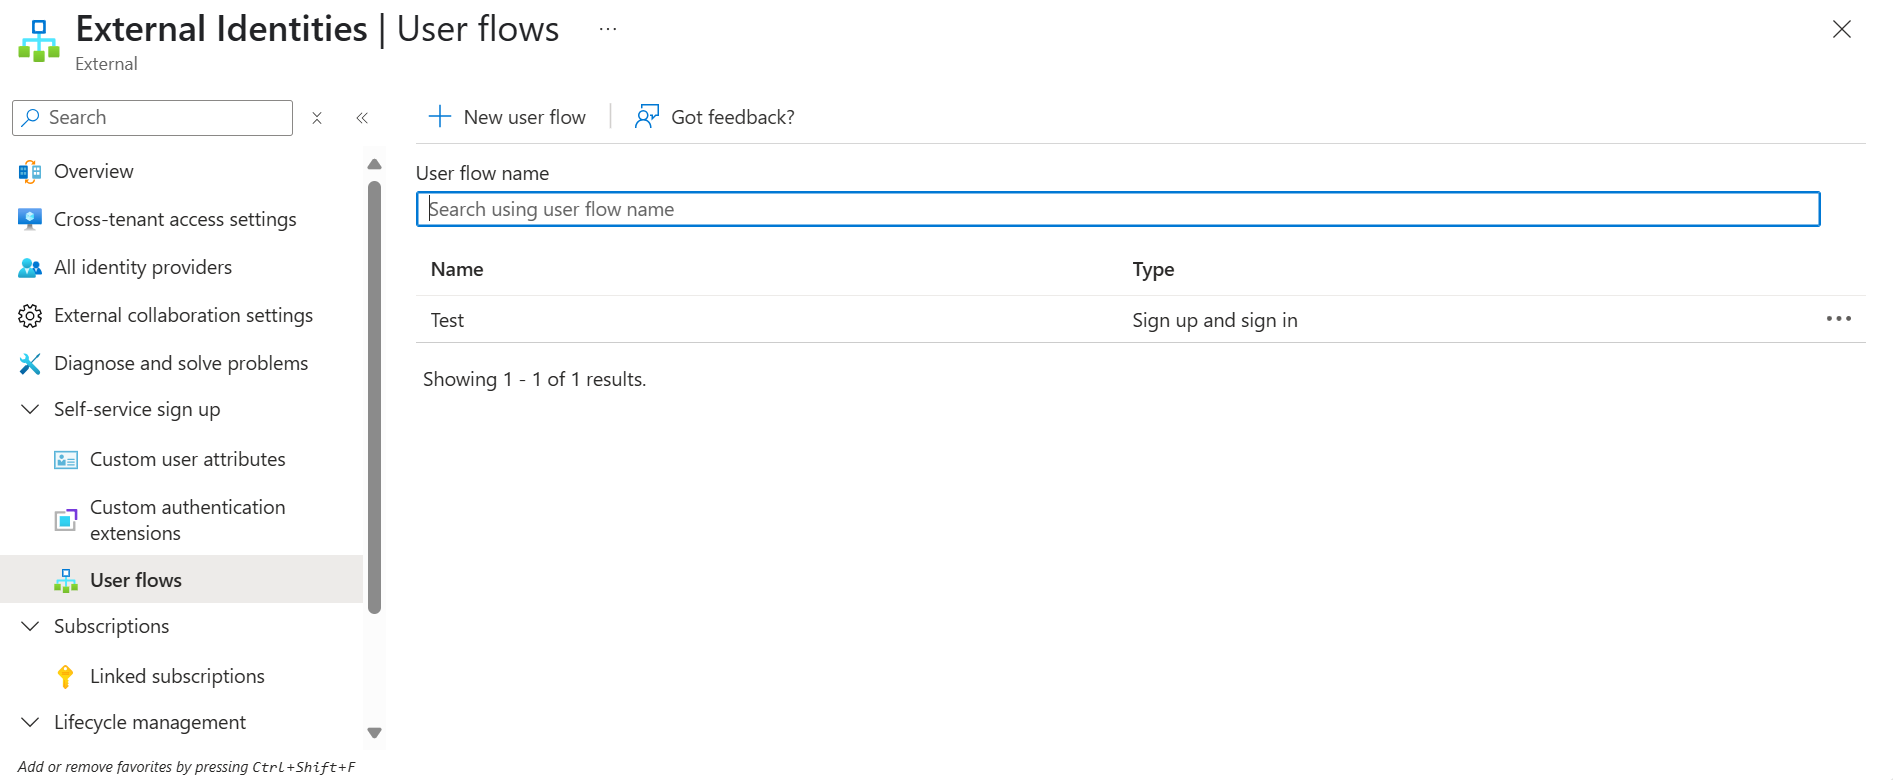The image size is (1893, 780).
Task: Click the Got feedback? button
Action: click(715, 117)
